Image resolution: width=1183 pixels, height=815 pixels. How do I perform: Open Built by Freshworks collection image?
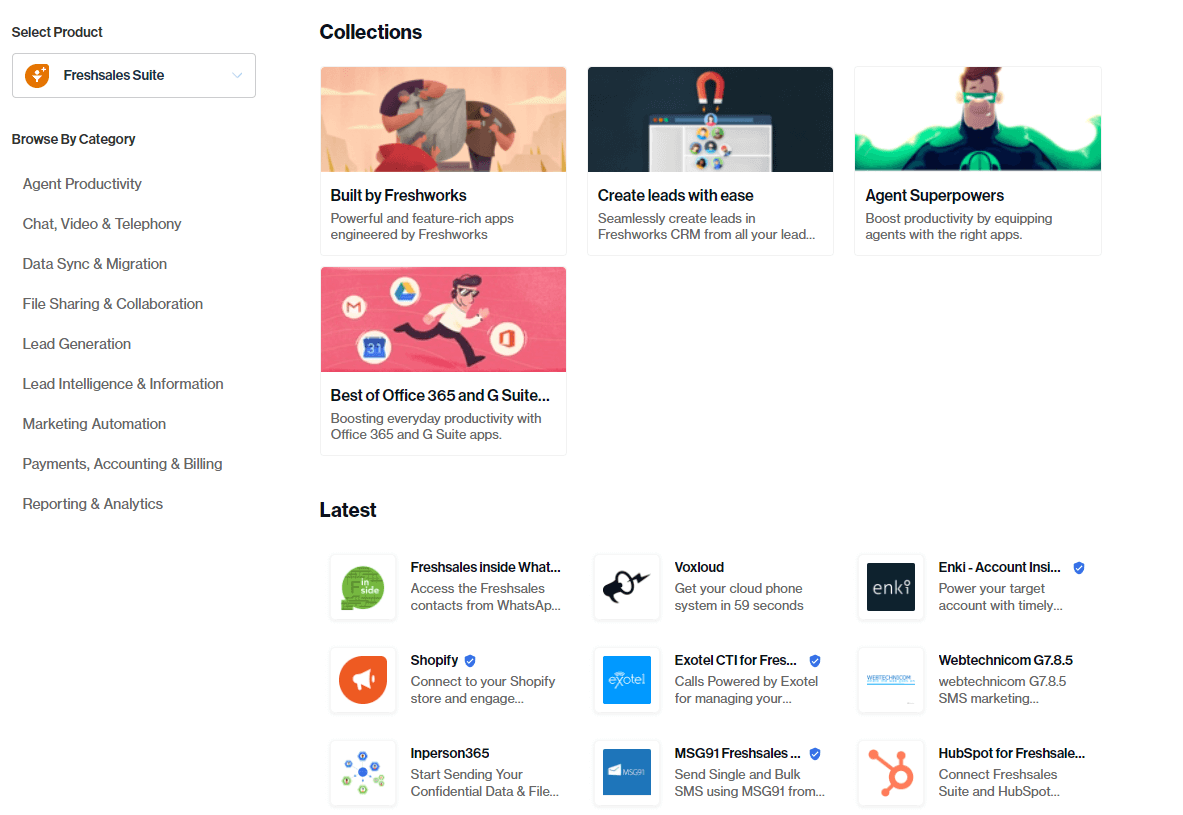(x=444, y=119)
